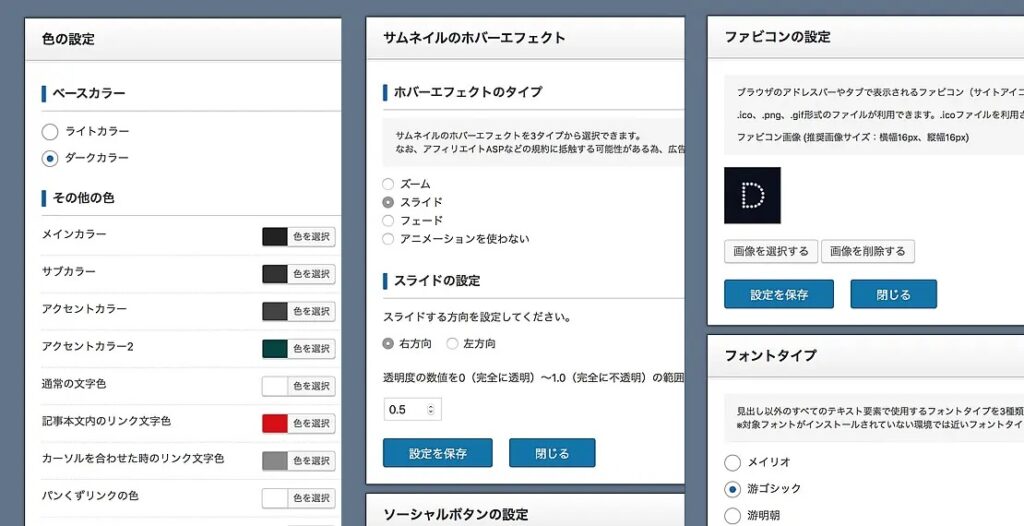Click the green アクセントカラー2 swatch
The image size is (1024, 526).
275,348
